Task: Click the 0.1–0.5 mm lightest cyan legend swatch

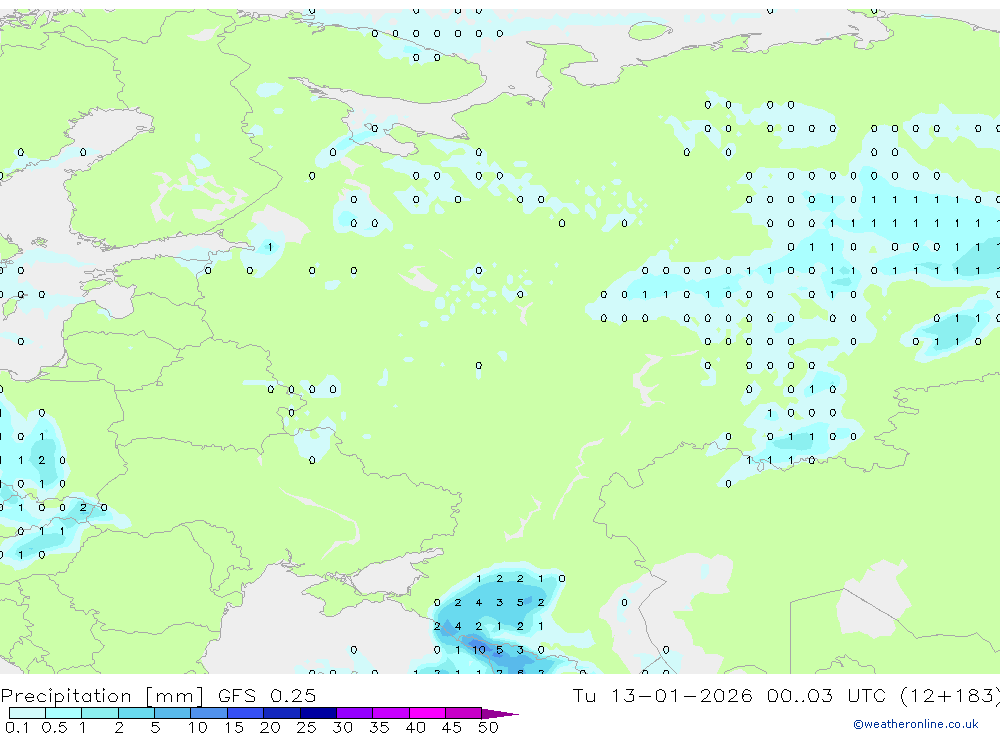Action: [27, 713]
